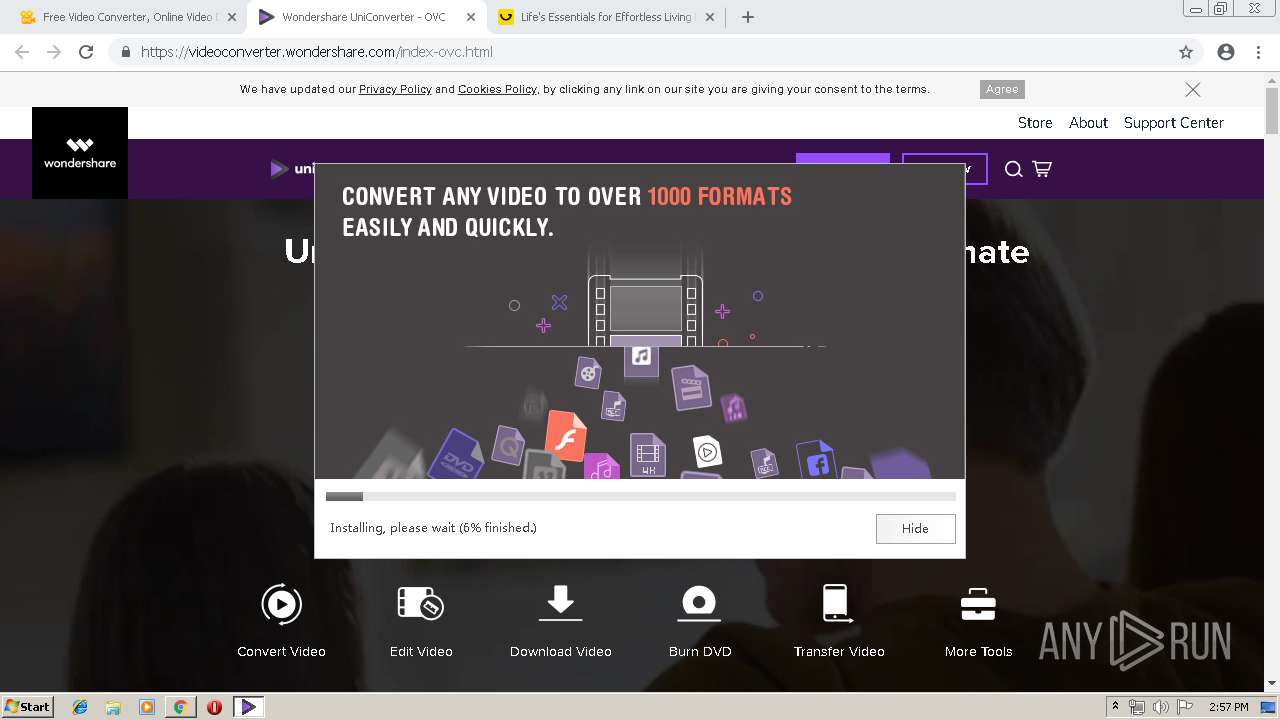Click the Transfer Video phone icon

[837, 604]
